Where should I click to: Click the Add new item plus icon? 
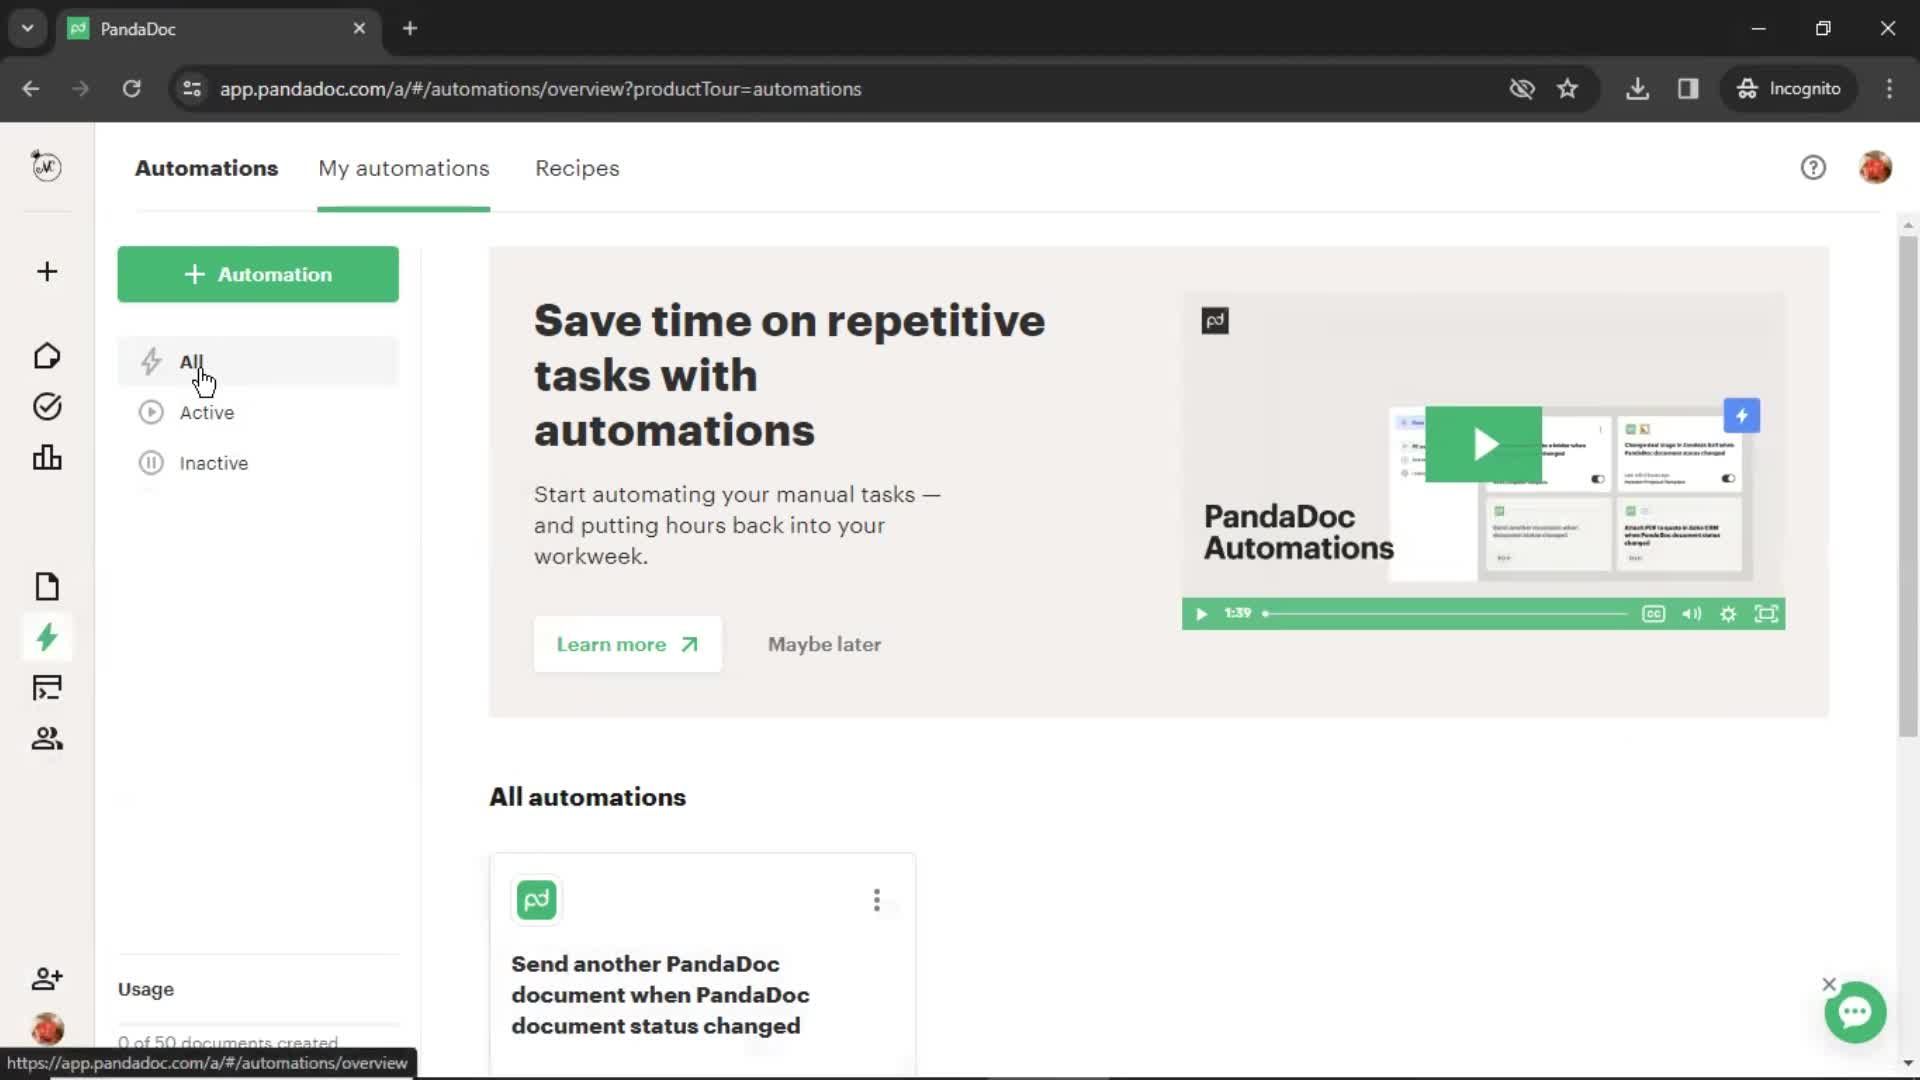pyautogui.click(x=46, y=272)
